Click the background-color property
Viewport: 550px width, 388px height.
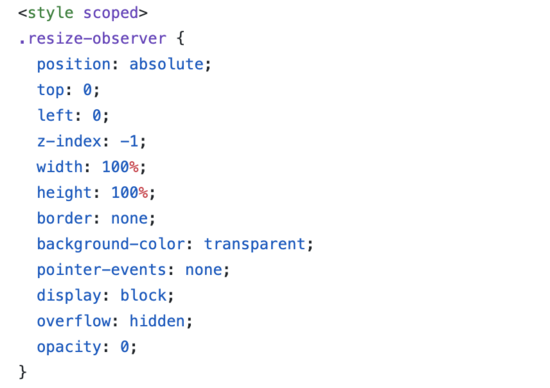pyautogui.click(x=111, y=244)
